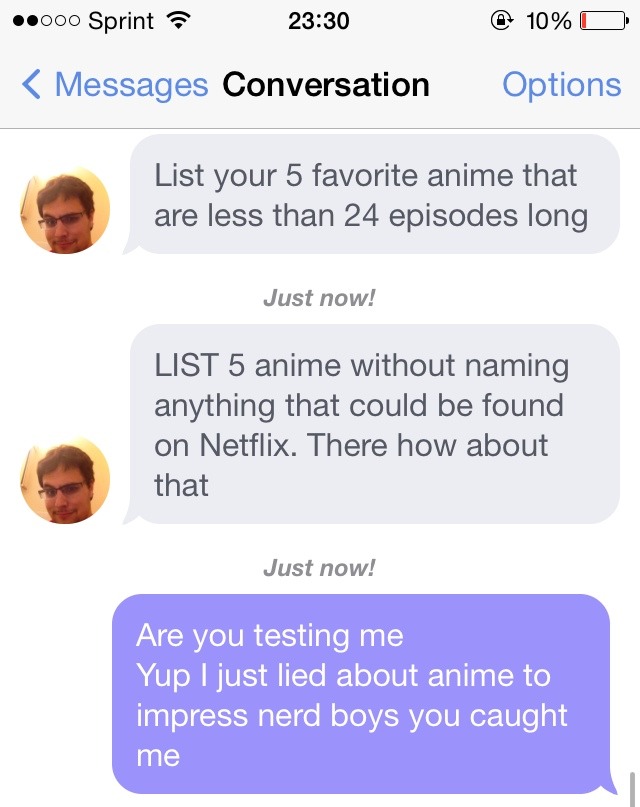This screenshot has width=640, height=807.
Task: Tap the 23:30 clock in status bar
Action: pyautogui.click(x=319, y=20)
